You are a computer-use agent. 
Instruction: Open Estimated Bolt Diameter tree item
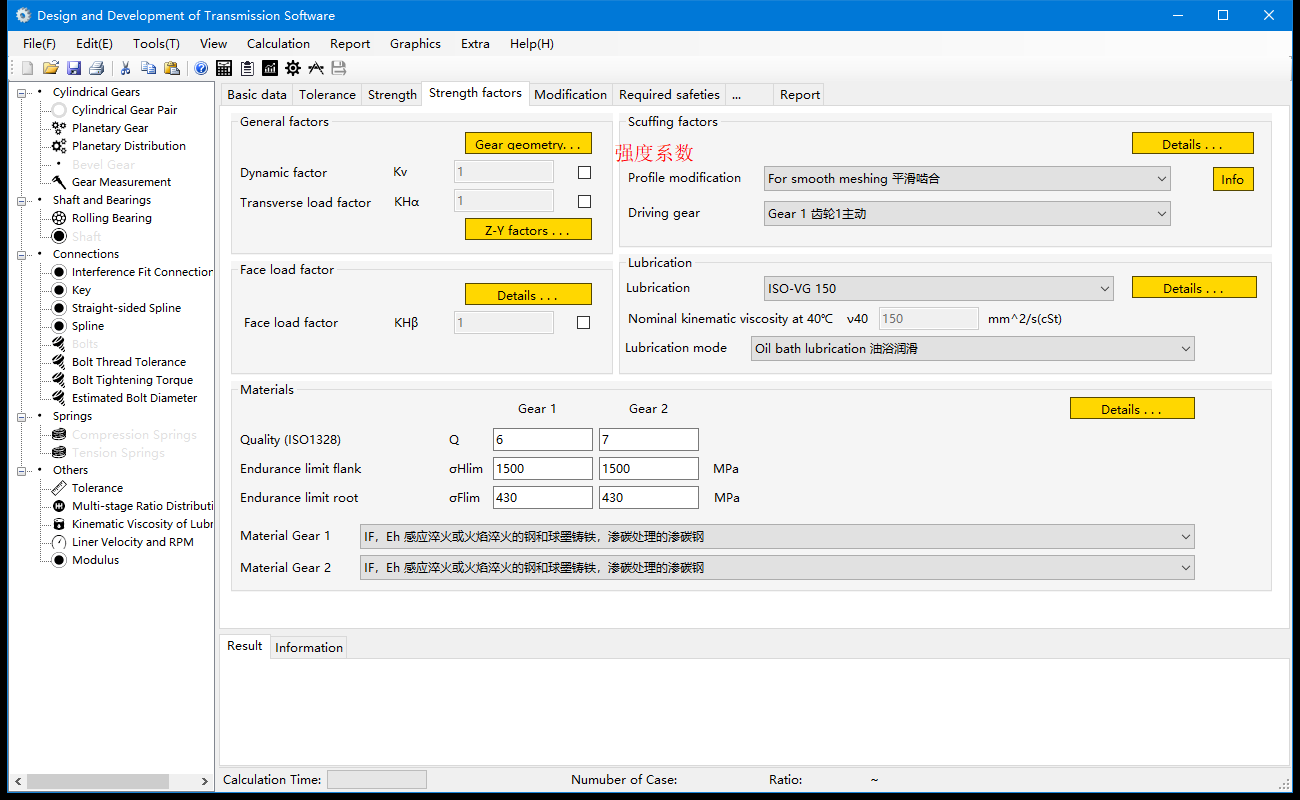134,398
